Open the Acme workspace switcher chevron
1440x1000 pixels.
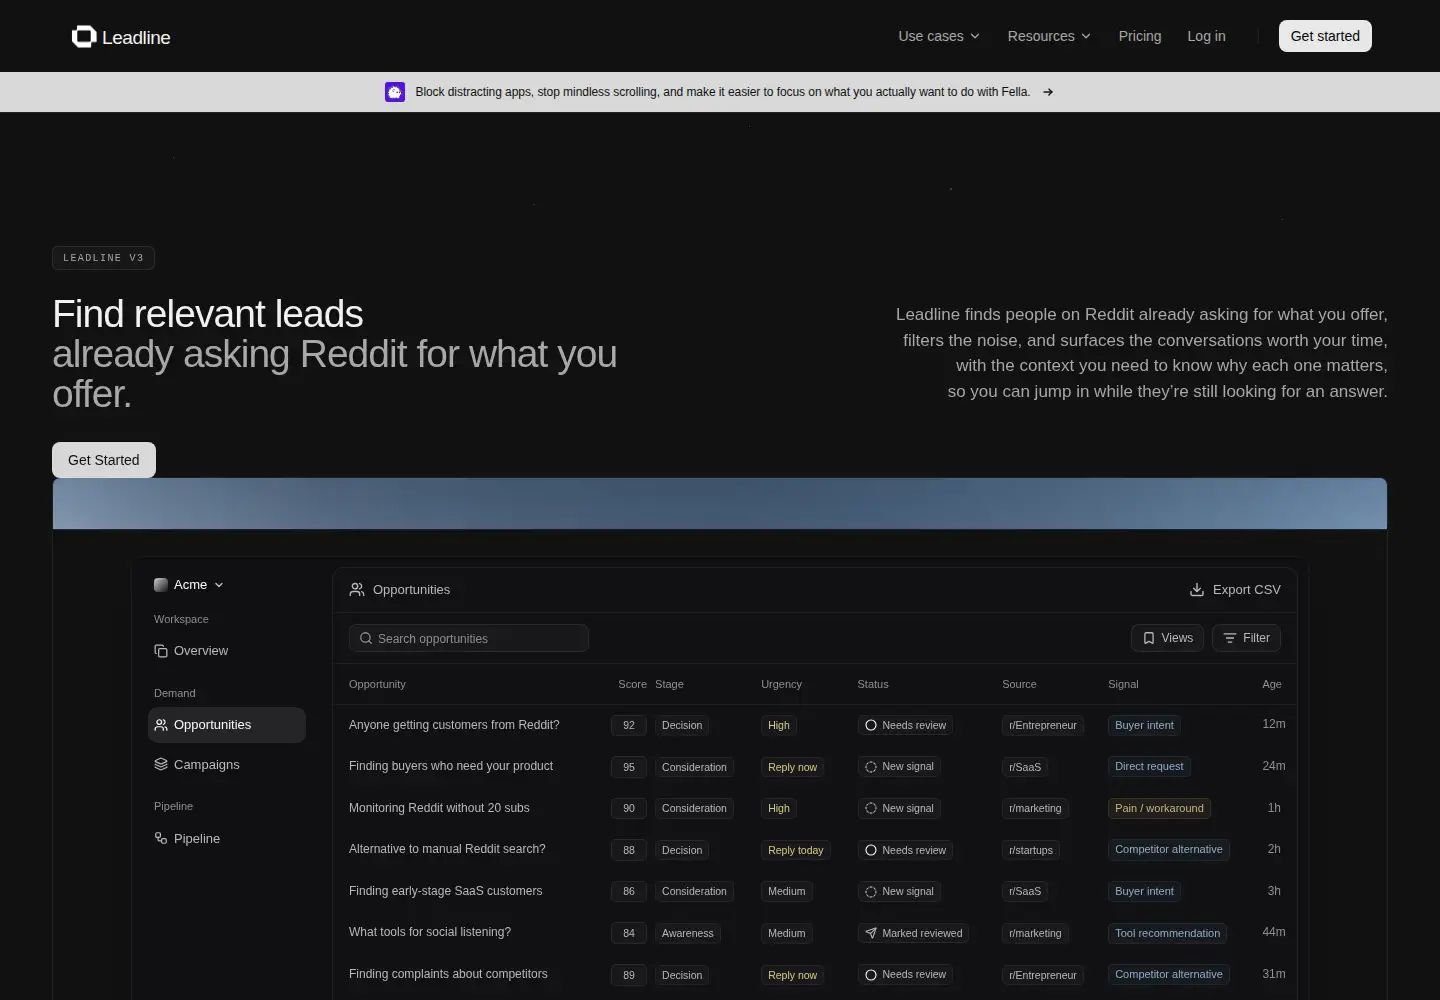pos(219,585)
